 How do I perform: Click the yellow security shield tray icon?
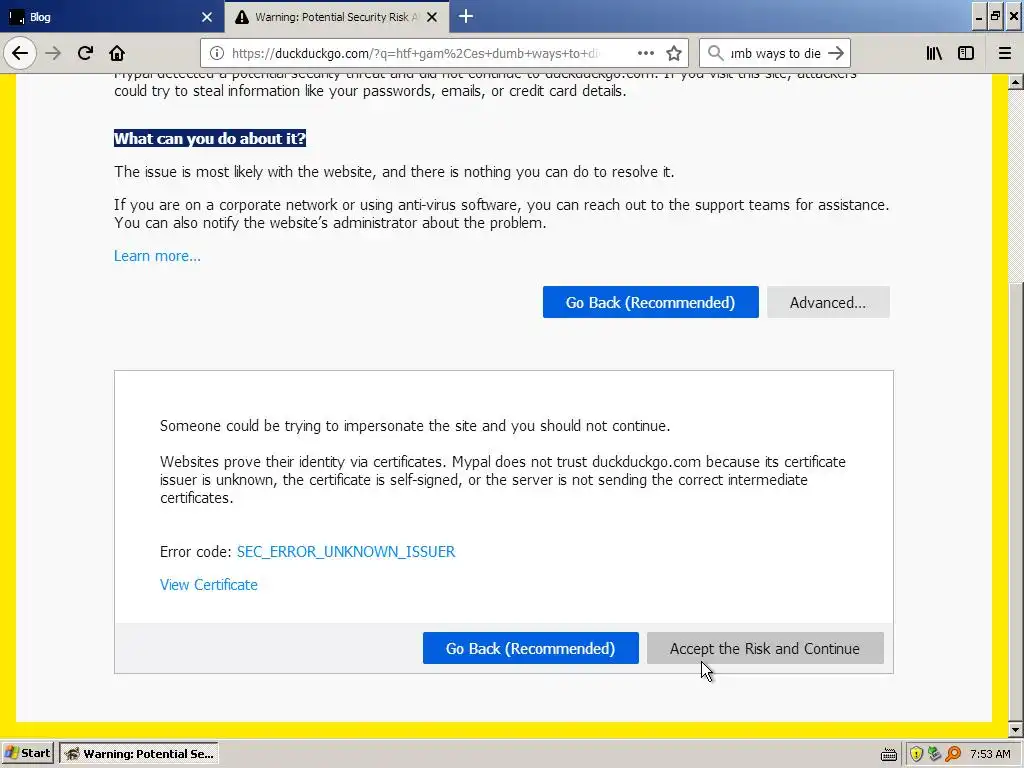coord(916,754)
